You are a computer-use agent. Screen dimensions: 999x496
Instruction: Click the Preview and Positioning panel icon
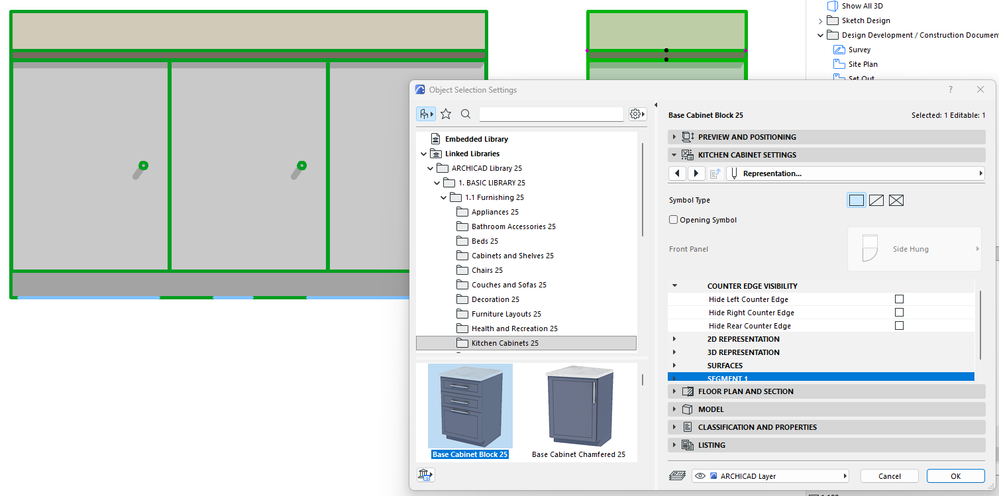(687, 137)
